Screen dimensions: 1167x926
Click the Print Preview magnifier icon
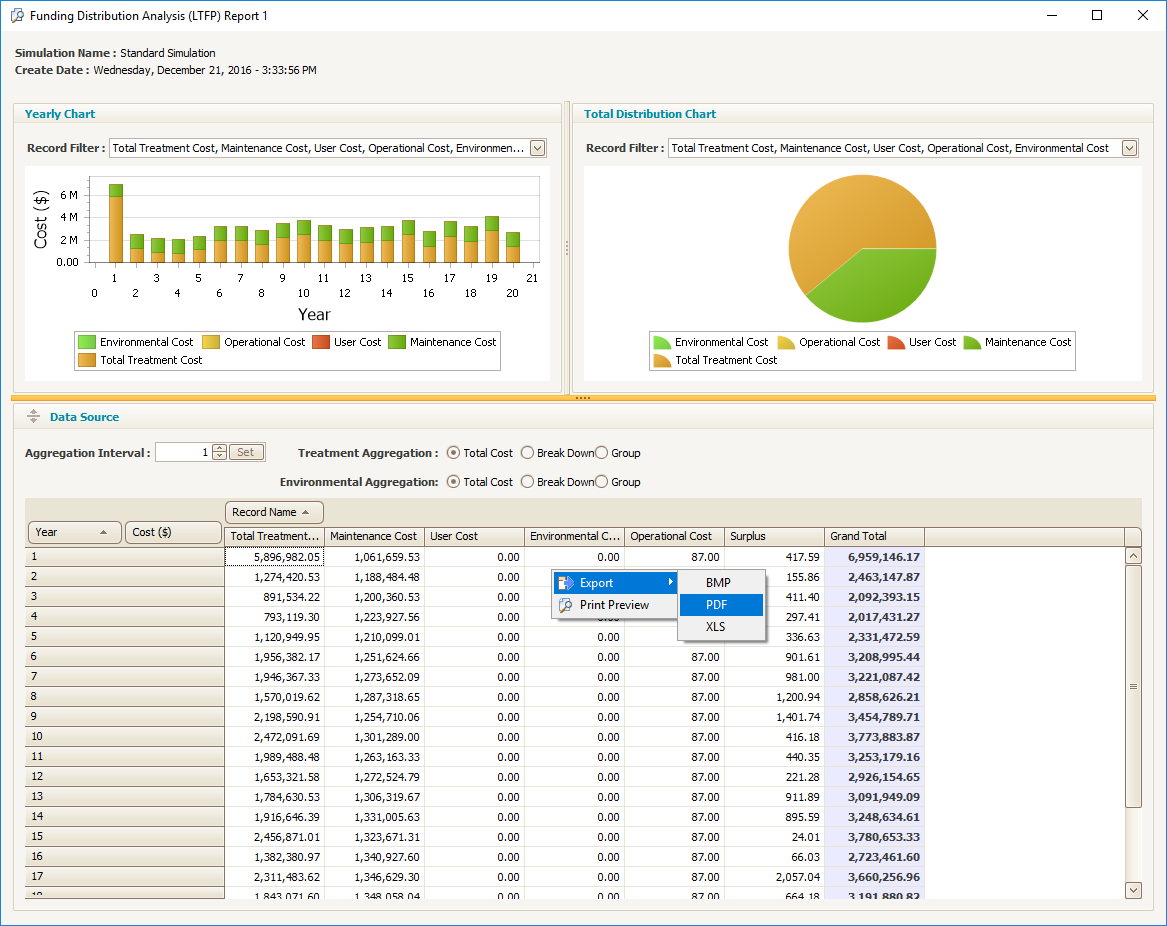pyautogui.click(x=566, y=605)
